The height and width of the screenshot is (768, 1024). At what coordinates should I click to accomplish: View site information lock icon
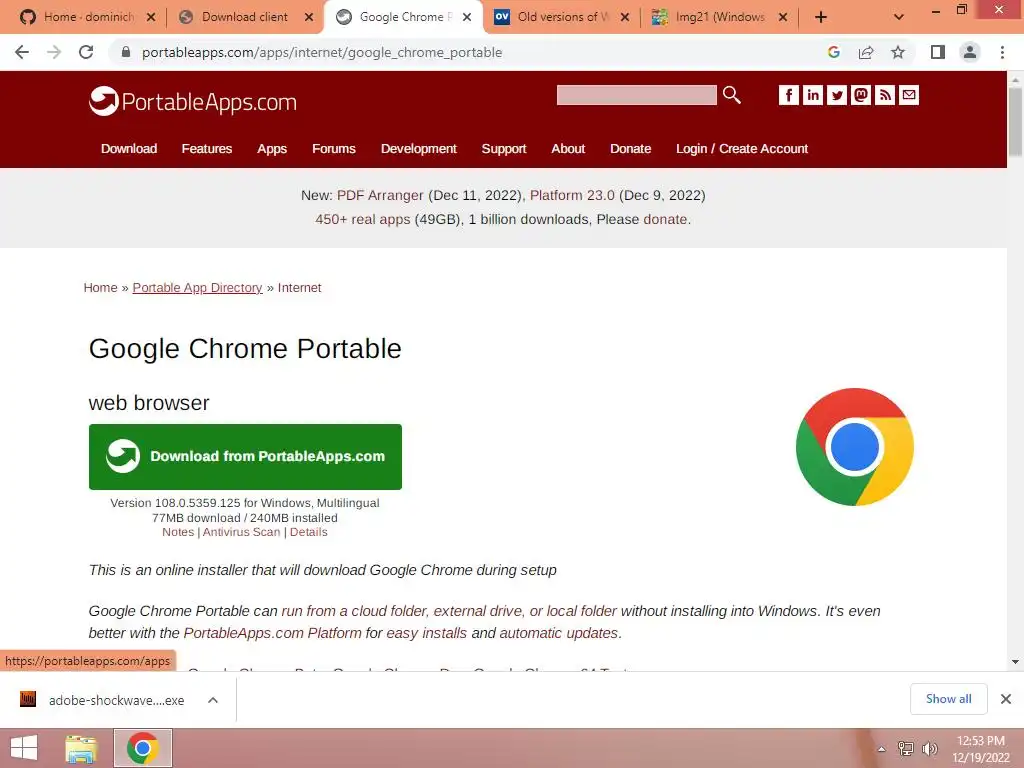tap(126, 52)
